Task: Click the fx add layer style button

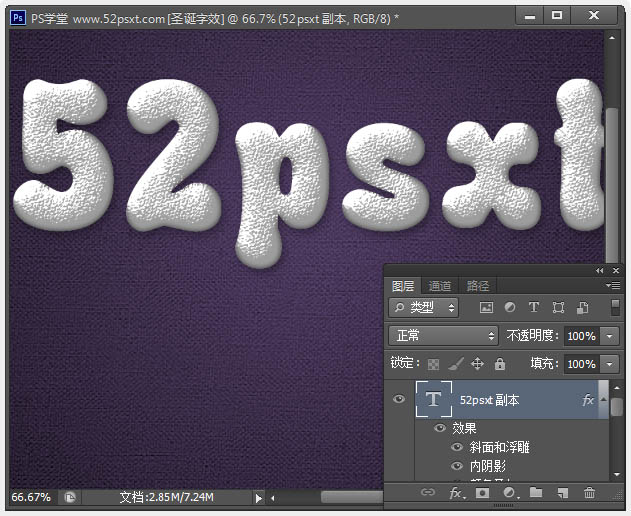Action: click(455, 493)
